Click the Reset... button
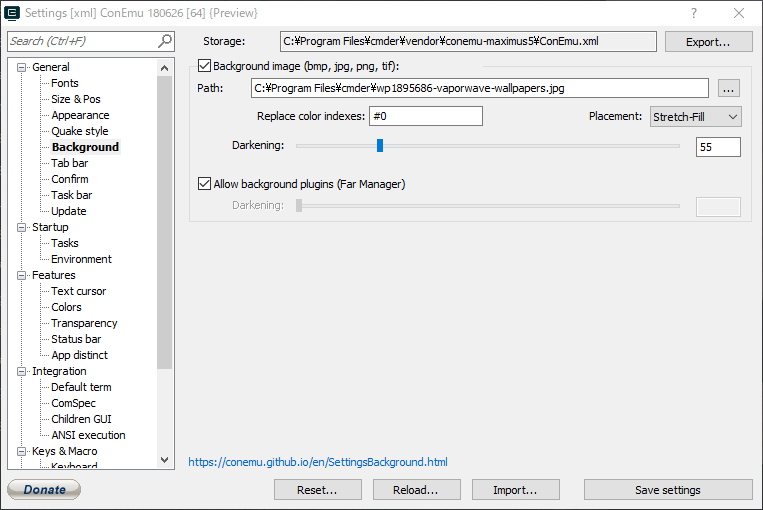 click(x=317, y=490)
